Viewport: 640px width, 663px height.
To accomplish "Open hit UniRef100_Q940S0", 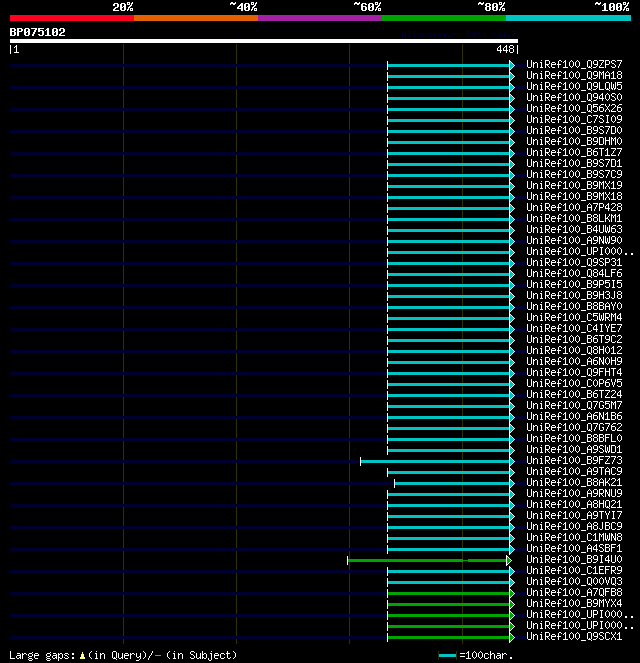I will (x=574, y=97).
